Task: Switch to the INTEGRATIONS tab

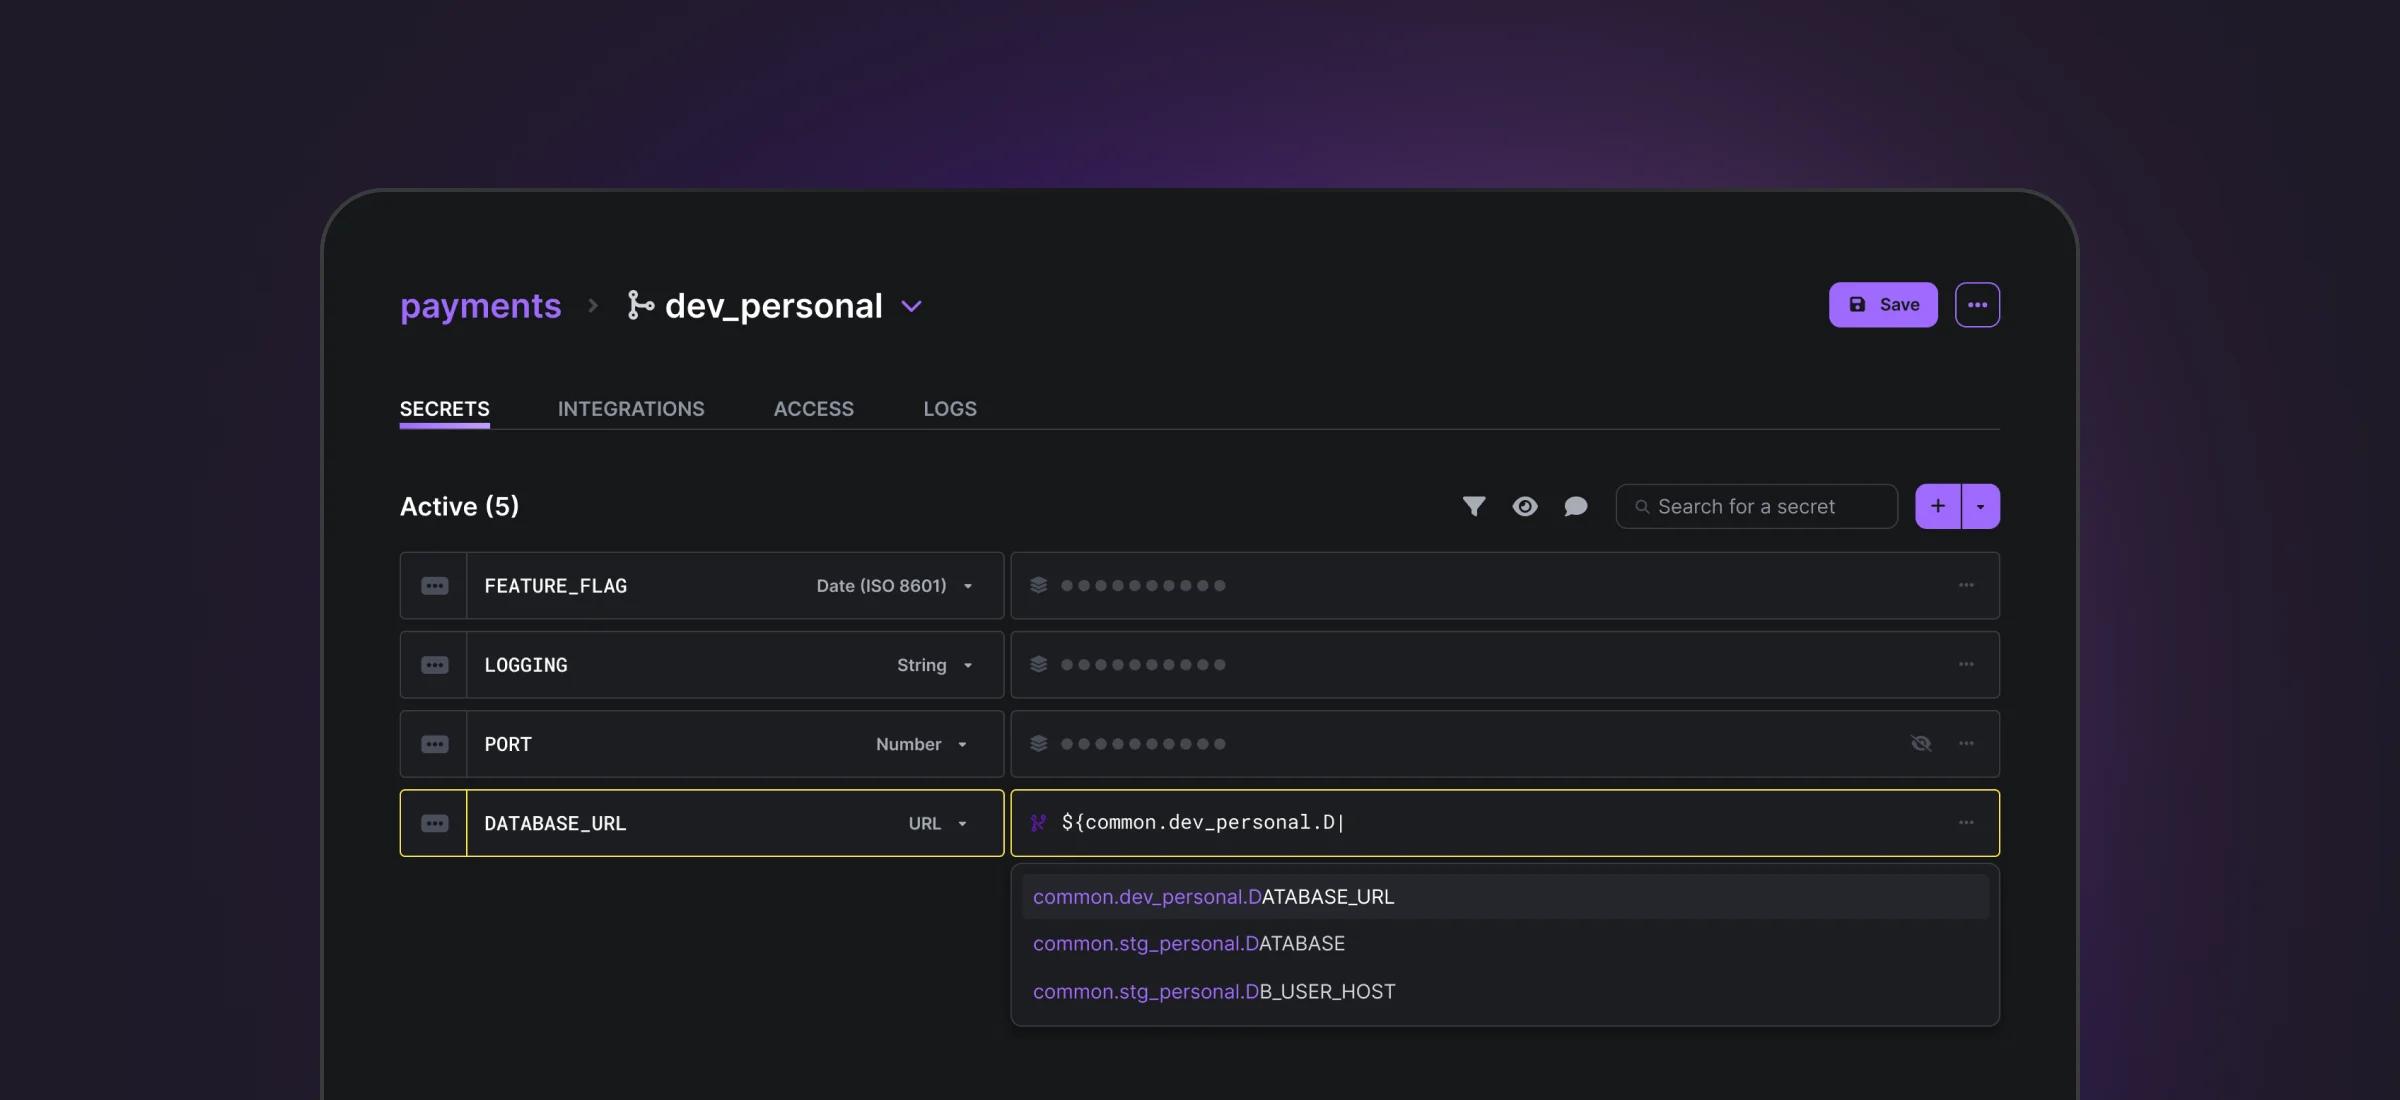Action: pyautogui.click(x=631, y=409)
